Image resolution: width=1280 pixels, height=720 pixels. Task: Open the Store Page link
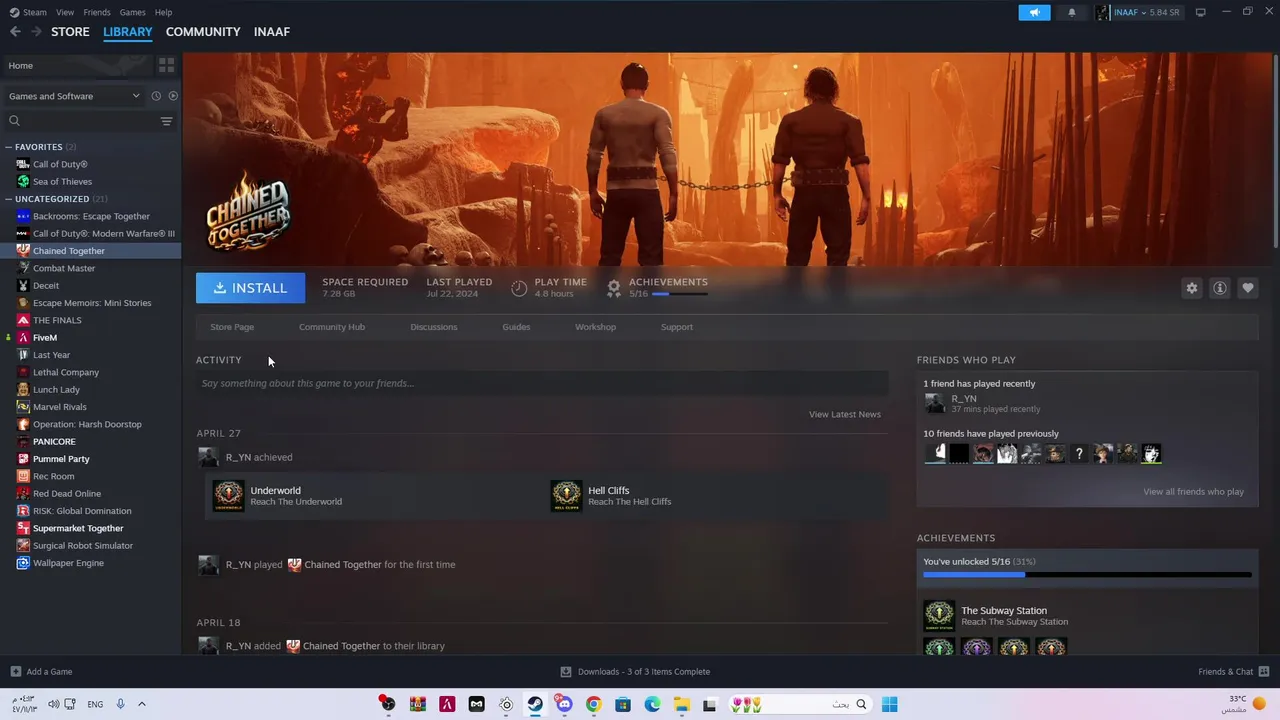coord(232,327)
